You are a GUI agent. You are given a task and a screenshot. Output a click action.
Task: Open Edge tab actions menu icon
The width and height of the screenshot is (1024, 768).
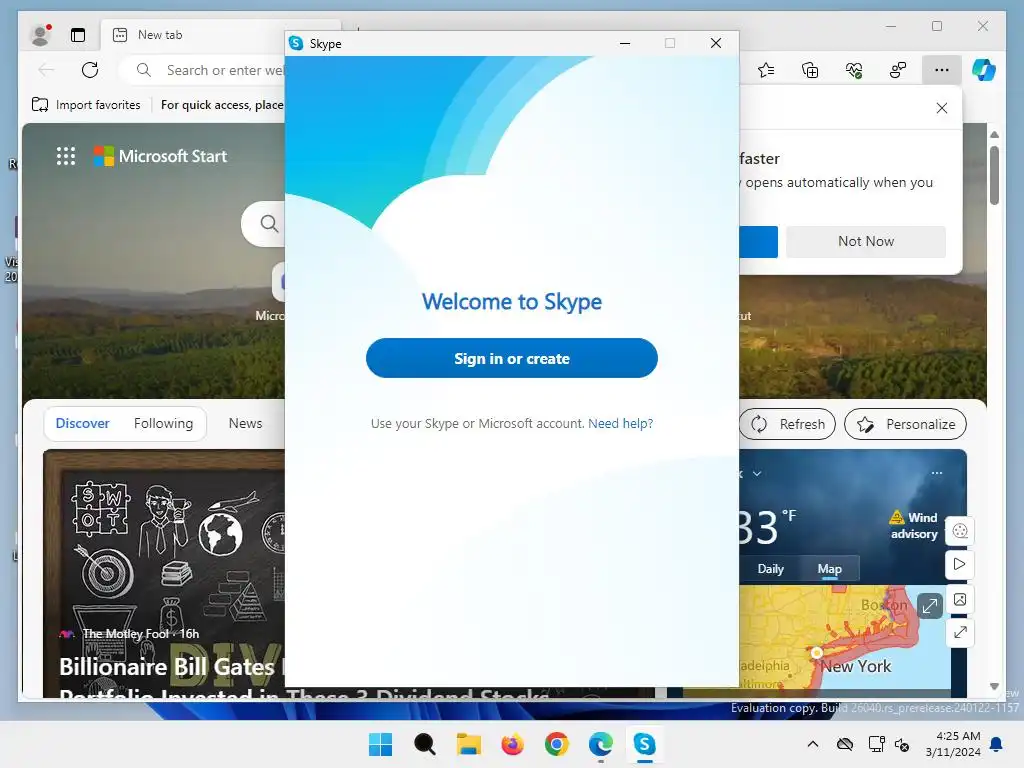(78, 35)
